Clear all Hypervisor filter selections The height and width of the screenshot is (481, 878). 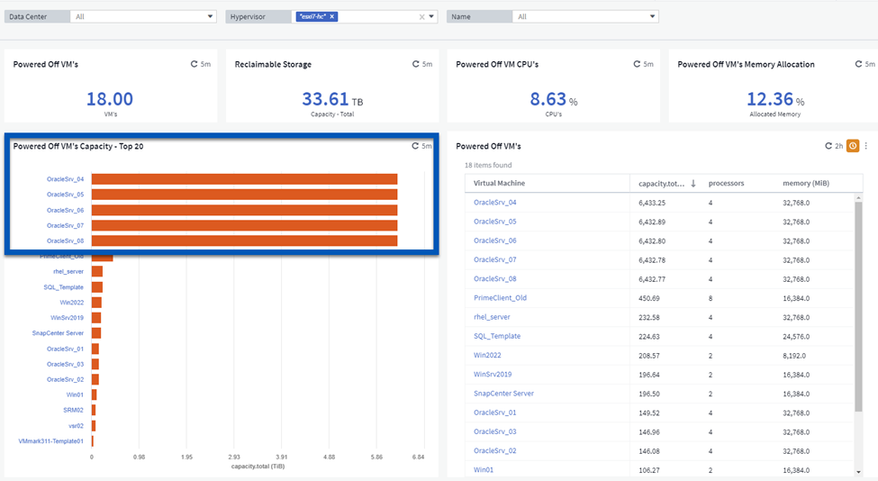coord(421,17)
